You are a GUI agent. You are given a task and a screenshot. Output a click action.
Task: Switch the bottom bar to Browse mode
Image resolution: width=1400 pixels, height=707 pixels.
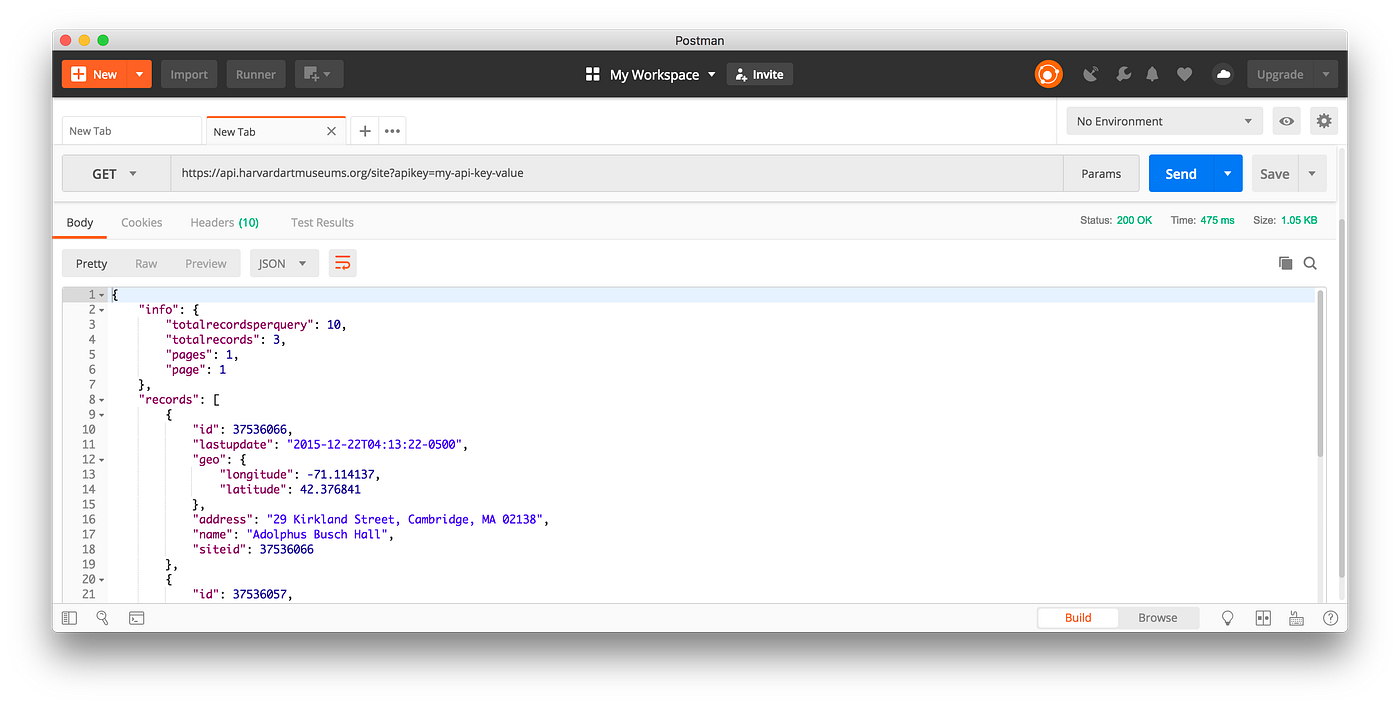(1158, 617)
